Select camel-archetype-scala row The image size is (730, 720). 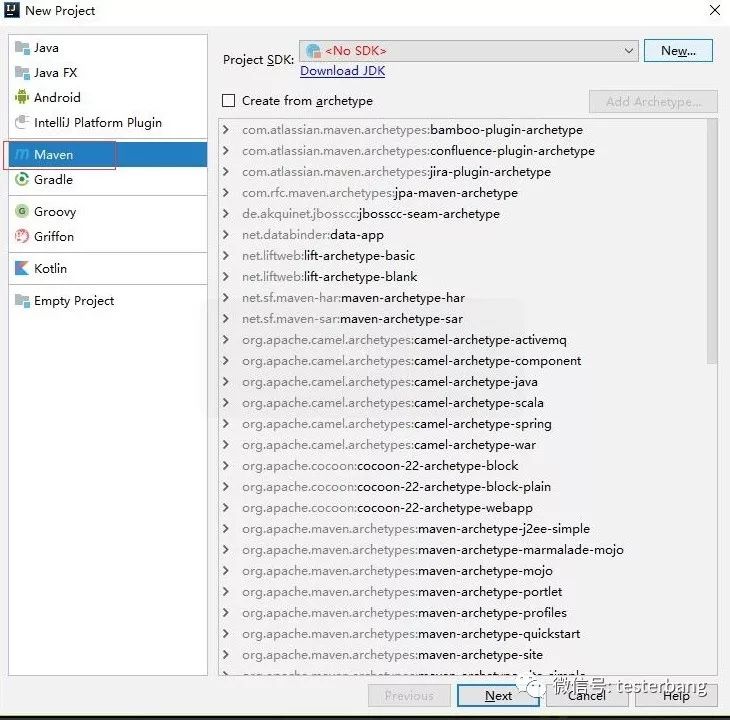(463, 403)
